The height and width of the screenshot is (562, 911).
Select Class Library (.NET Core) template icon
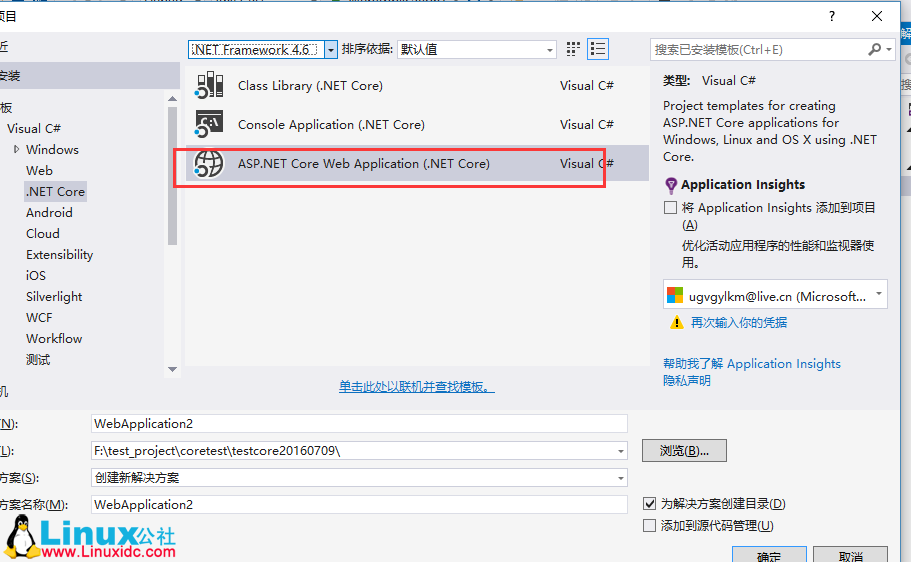pos(209,85)
